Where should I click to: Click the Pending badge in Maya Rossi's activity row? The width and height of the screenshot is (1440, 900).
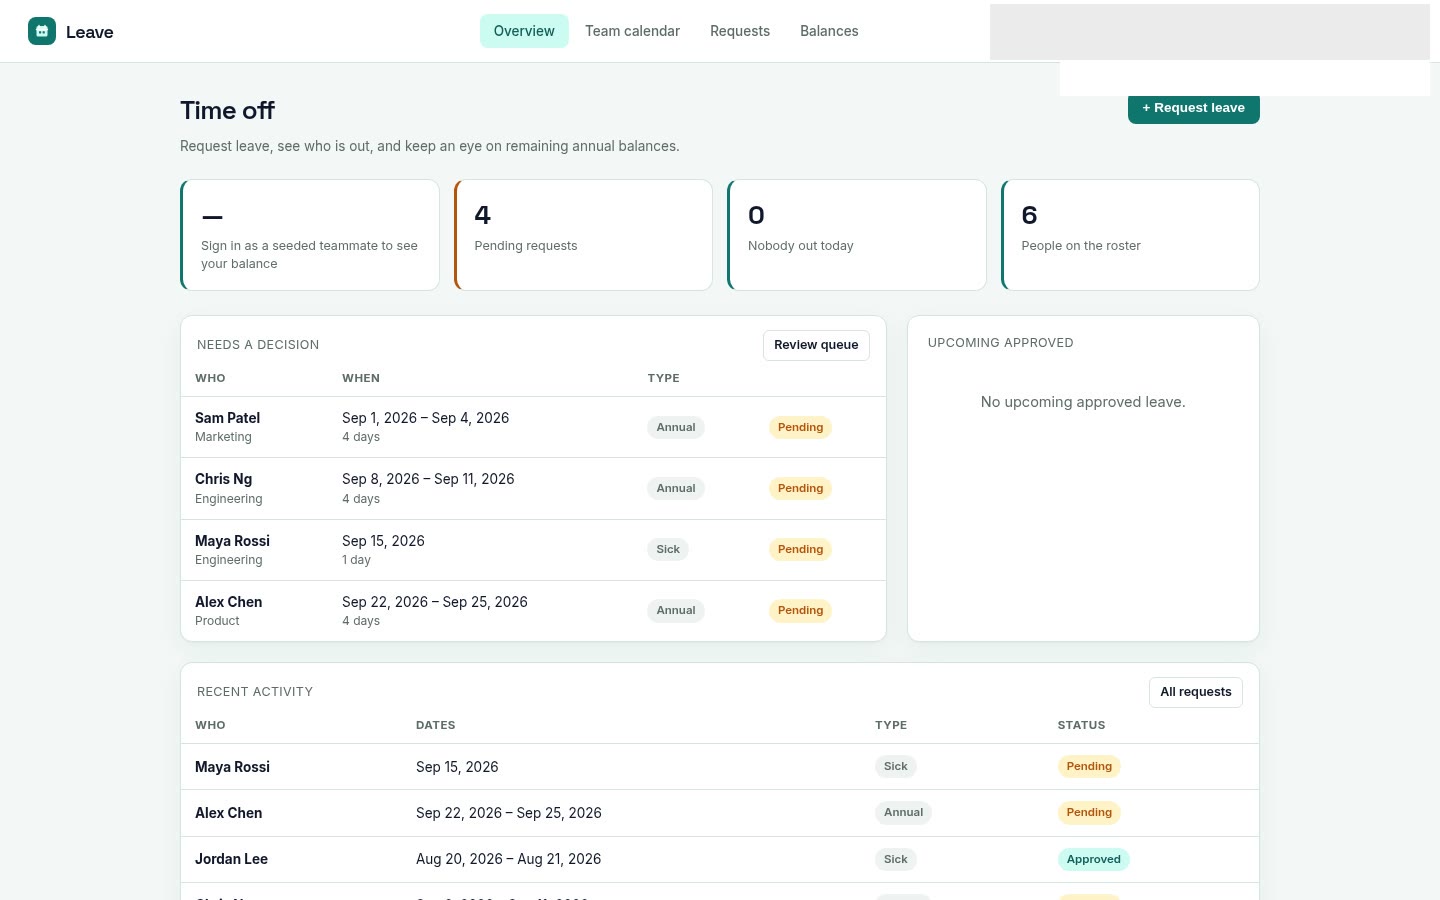(x=1089, y=766)
